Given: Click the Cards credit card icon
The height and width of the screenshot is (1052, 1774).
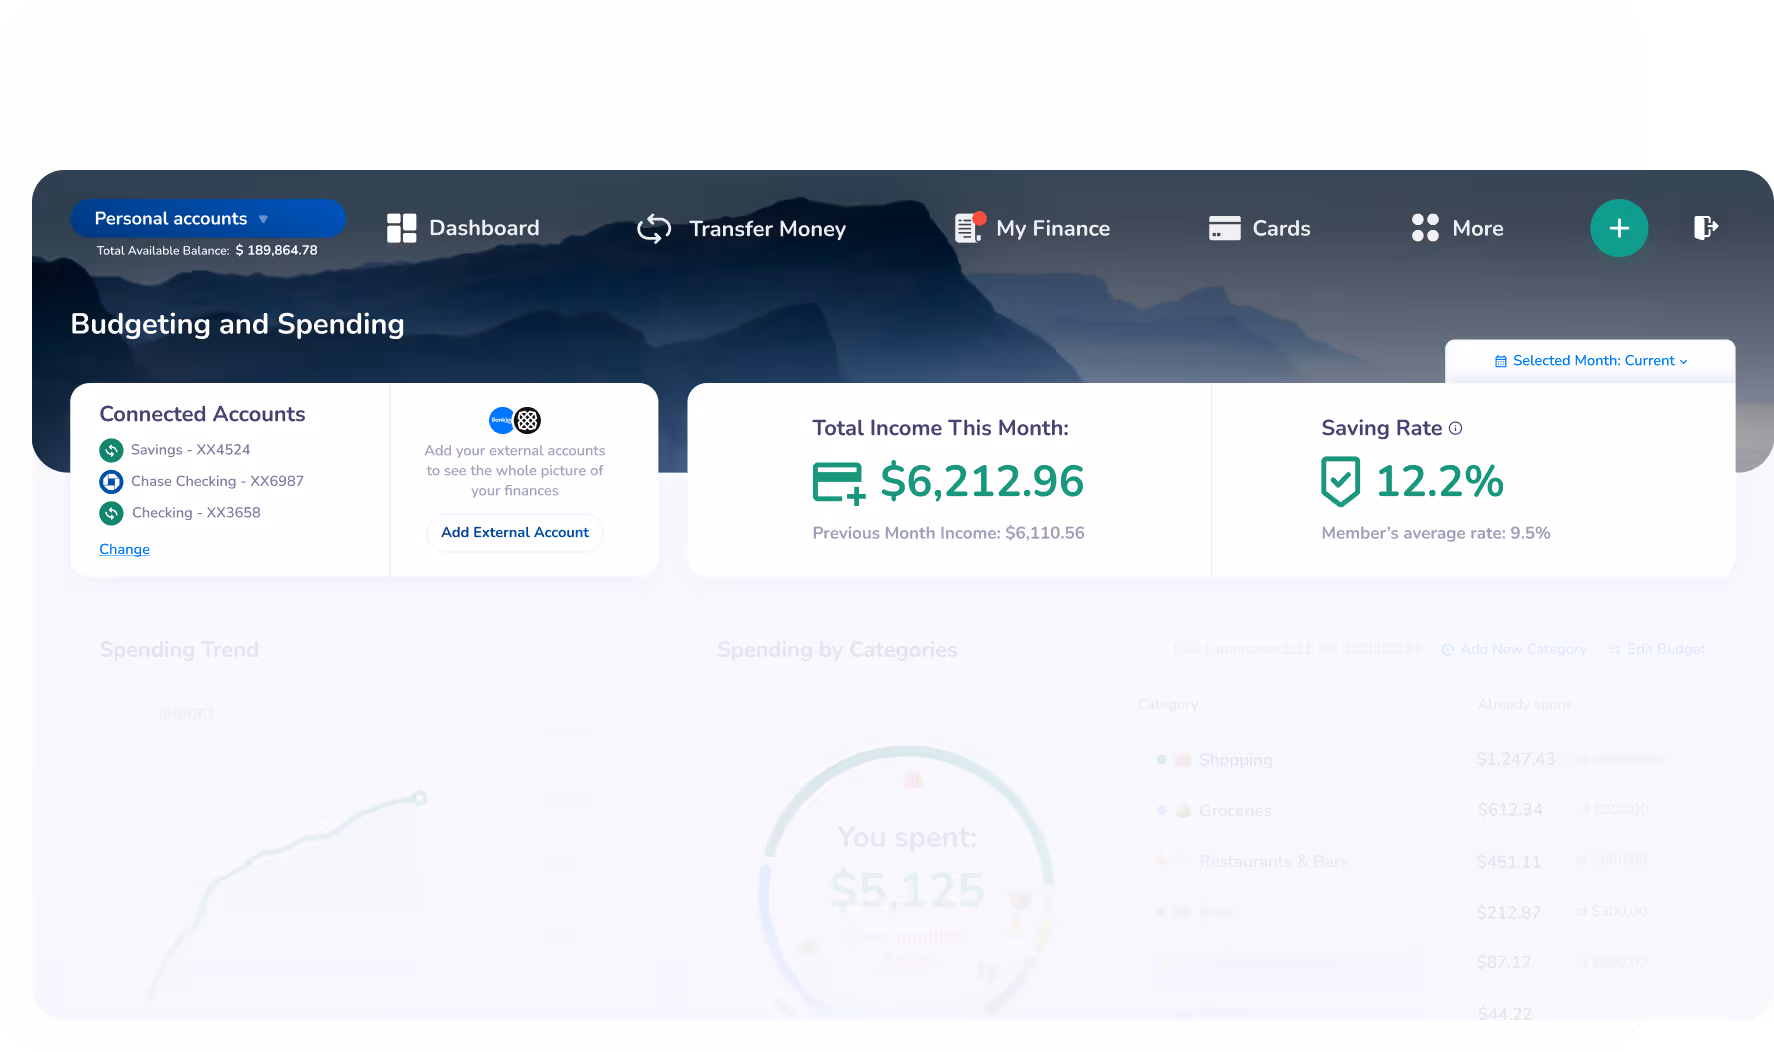Looking at the screenshot, I should pyautogui.click(x=1224, y=228).
